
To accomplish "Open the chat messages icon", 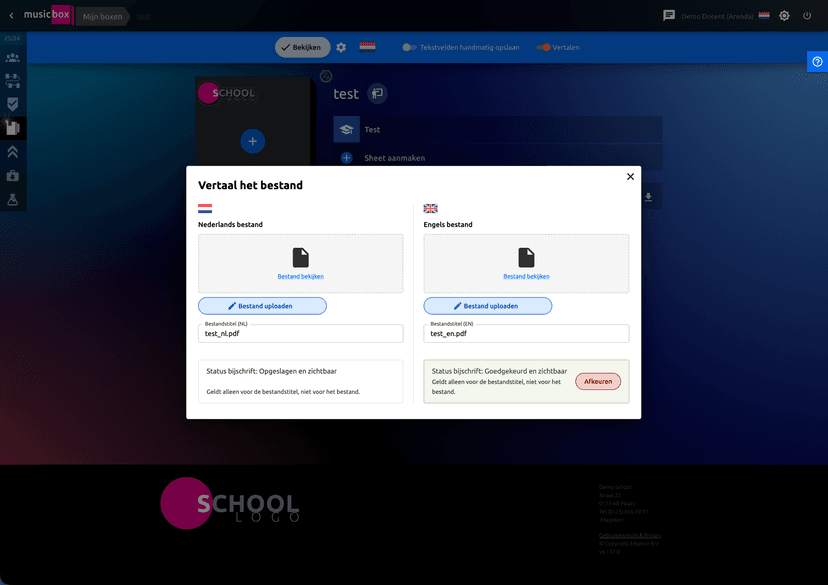I will pyautogui.click(x=669, y=15).
